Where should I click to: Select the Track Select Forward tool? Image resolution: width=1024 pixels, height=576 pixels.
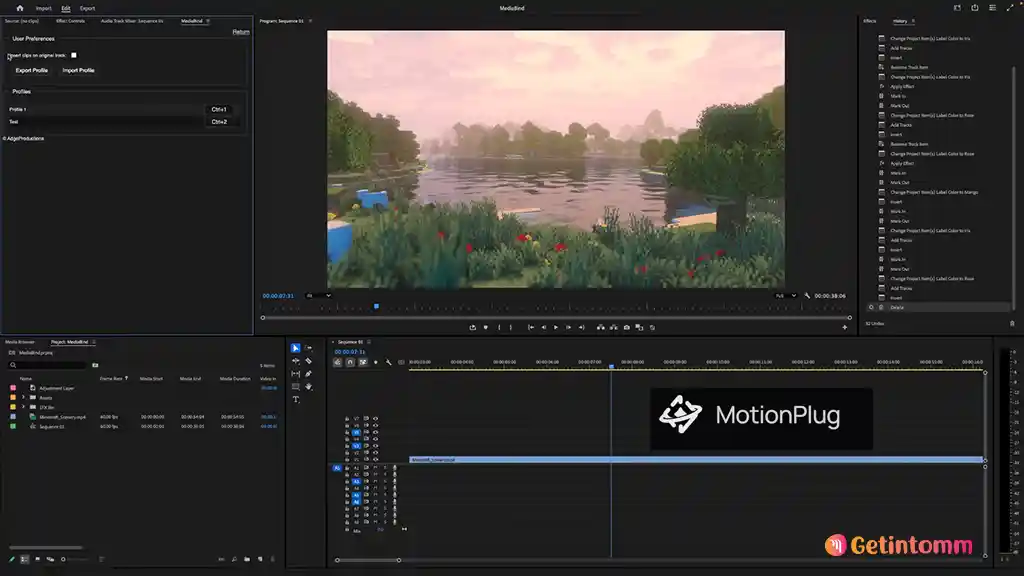309,348
